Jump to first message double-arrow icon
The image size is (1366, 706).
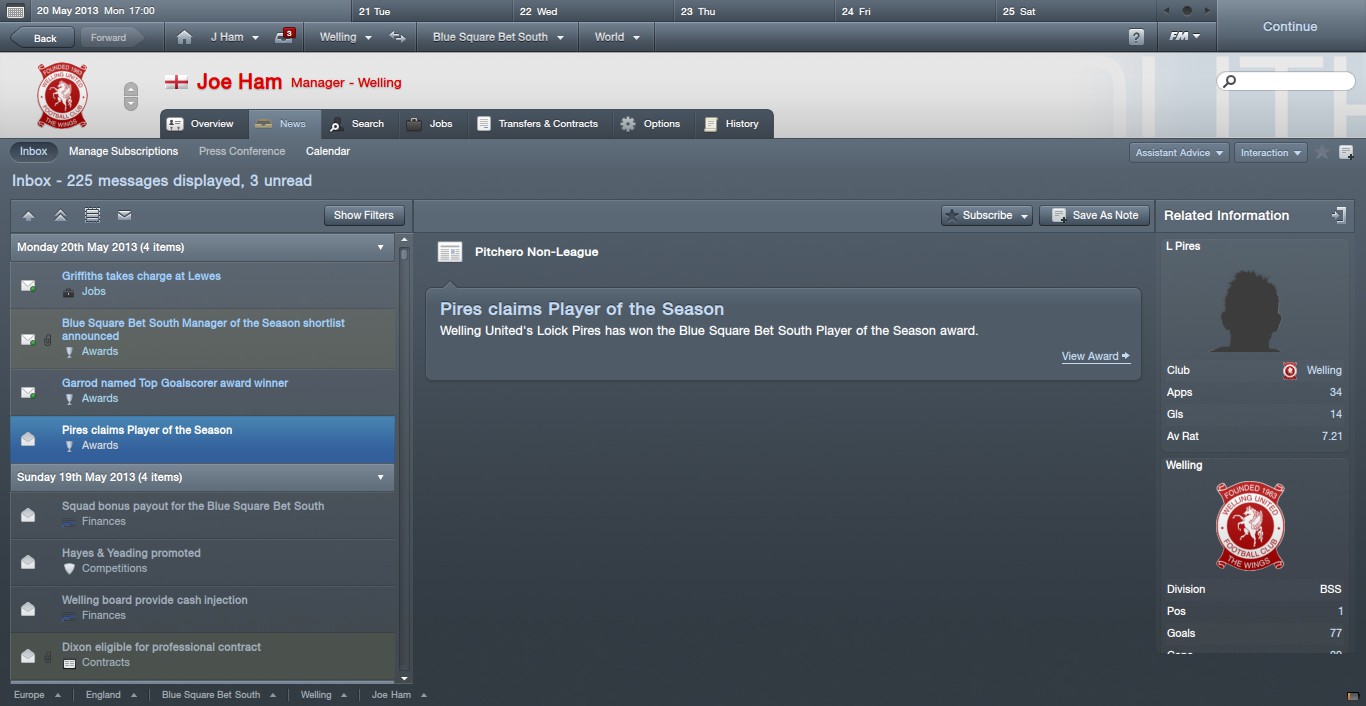tap(60, 215)
